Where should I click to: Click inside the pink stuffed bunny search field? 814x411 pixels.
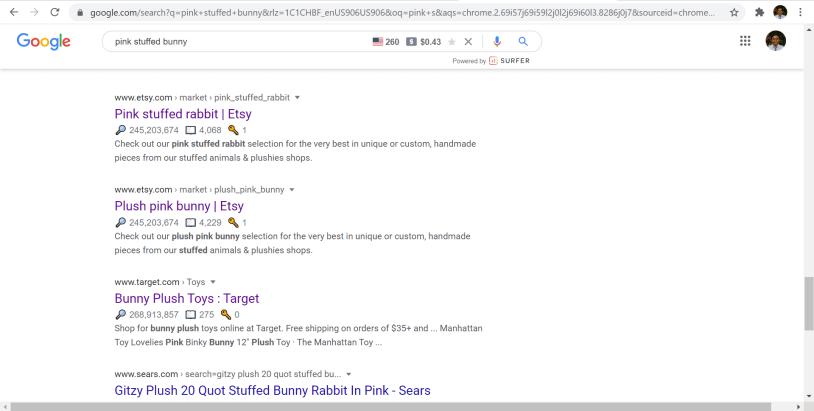pyautogui.click(x=239, y=42)
